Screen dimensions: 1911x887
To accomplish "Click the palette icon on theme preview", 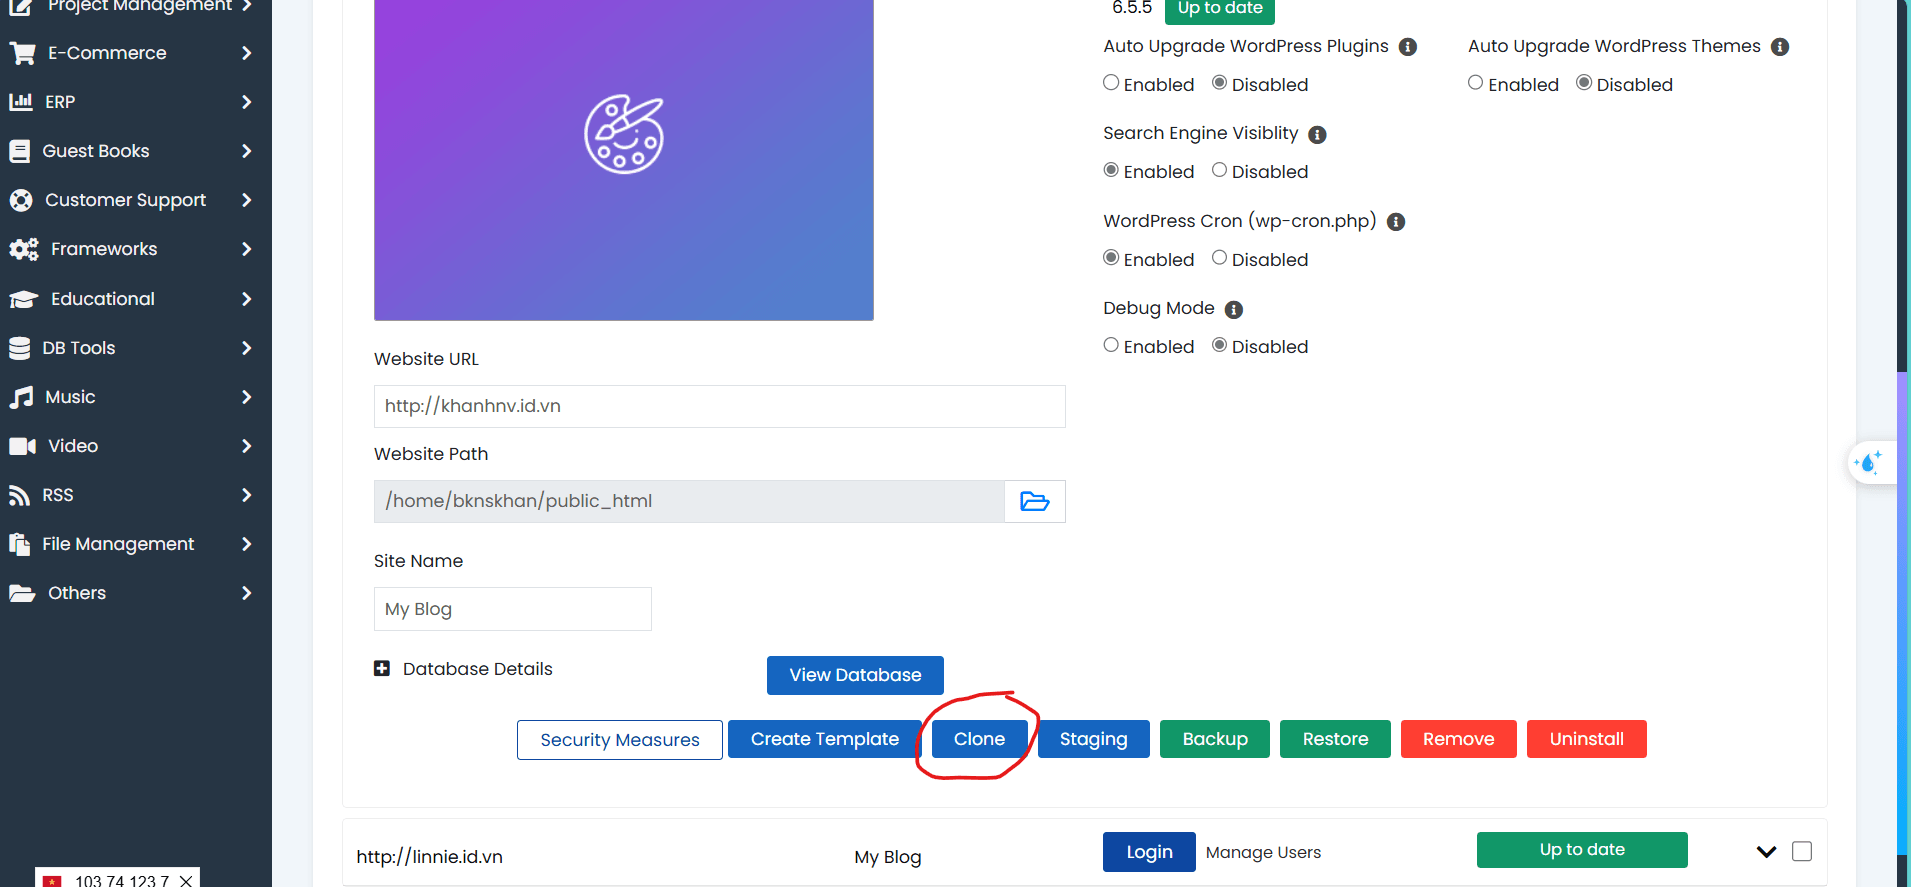I will pyautogui.click(x=624, y=134).
